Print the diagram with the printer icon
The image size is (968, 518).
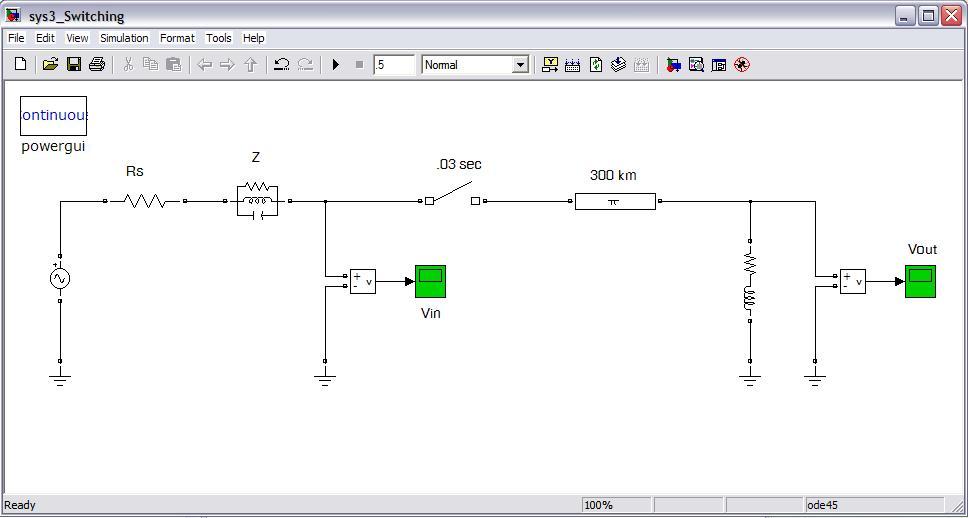pos(97,65)
